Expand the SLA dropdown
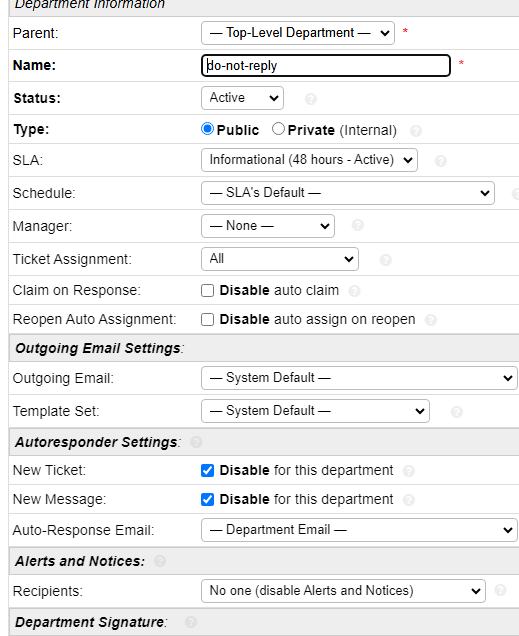The width and height of the screenshot is (519, 636). click(309, 160)
